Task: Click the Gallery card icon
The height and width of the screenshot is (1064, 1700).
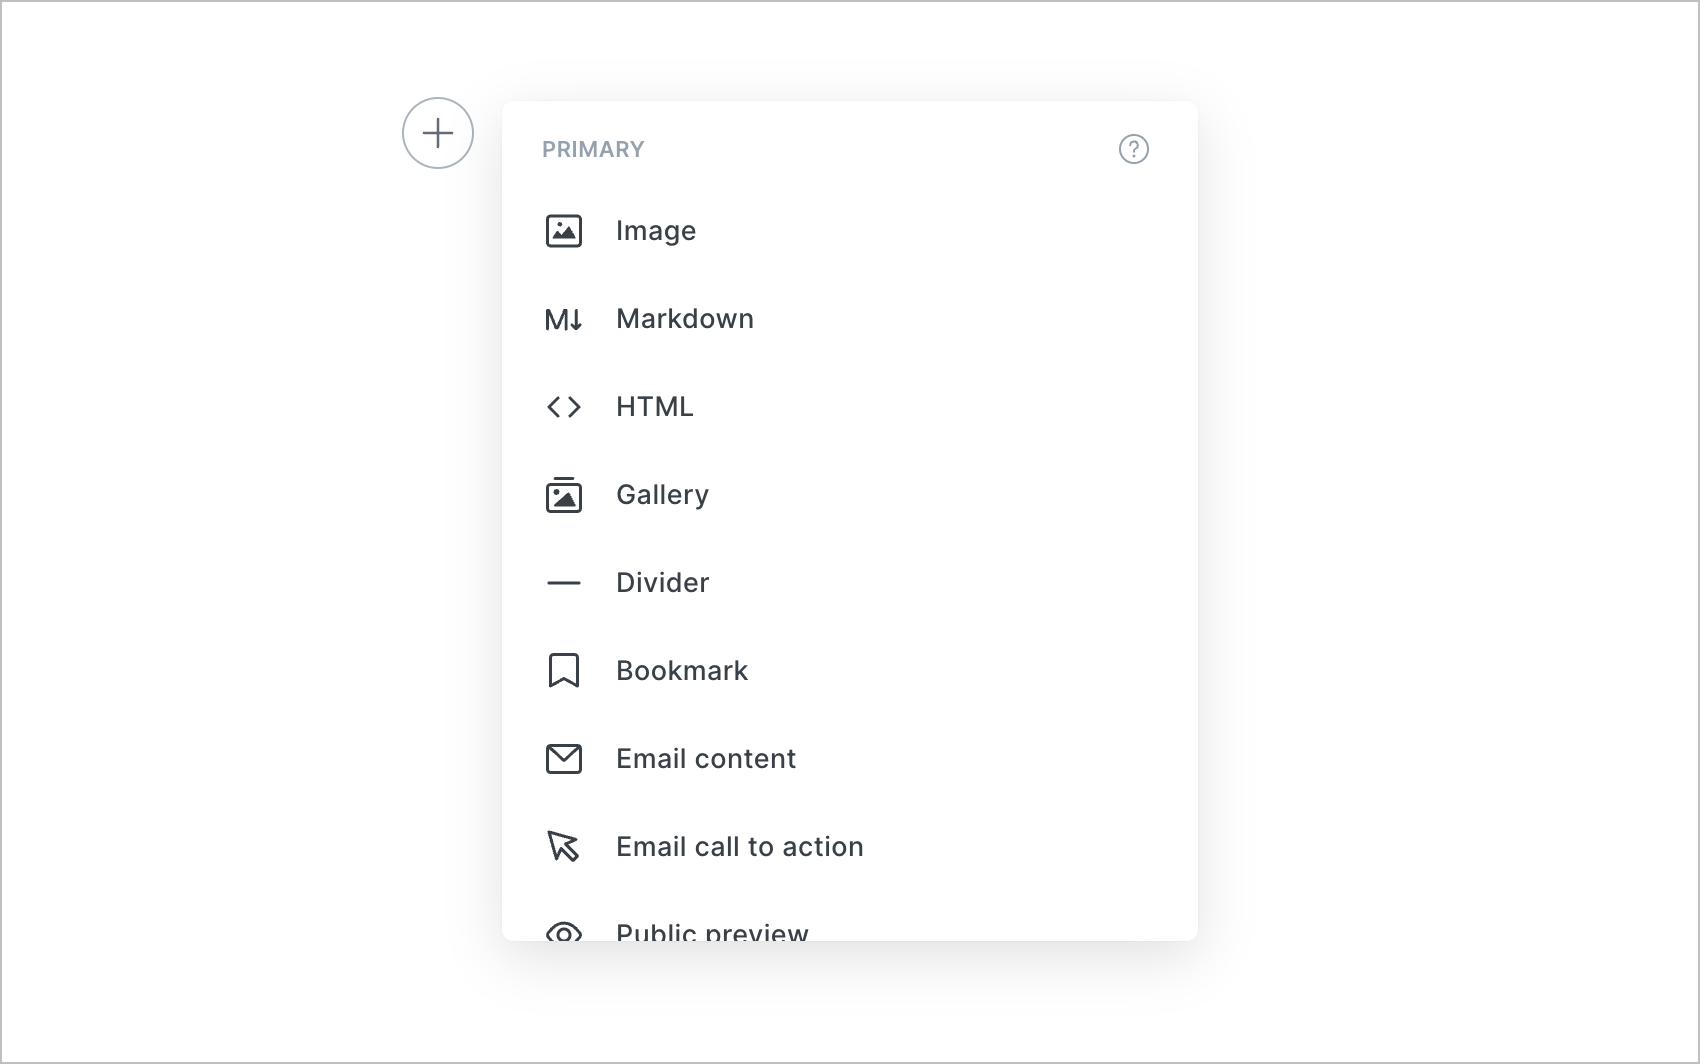Action: (x=564, y=495)
